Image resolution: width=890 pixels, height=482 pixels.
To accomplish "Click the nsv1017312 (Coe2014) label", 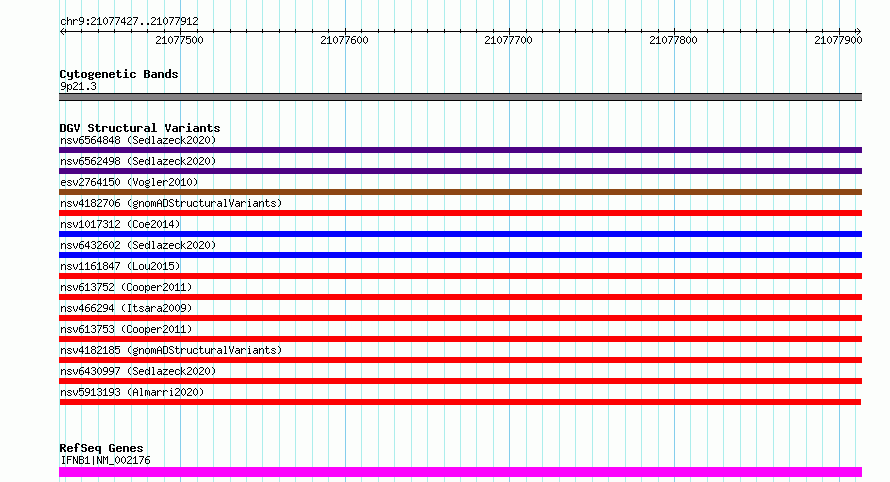I will [120, 224].
